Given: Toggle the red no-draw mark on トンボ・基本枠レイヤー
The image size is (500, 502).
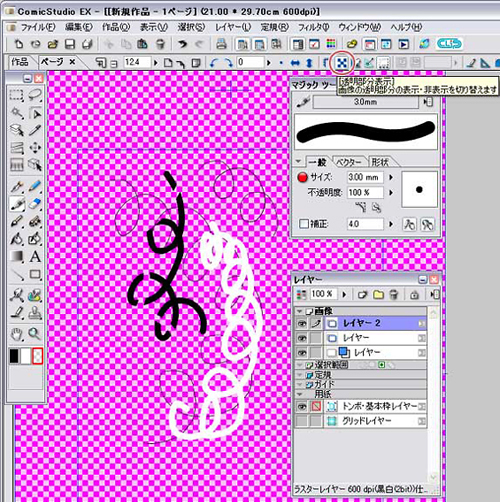Looking at the screenshot, I should coord(316,406).
